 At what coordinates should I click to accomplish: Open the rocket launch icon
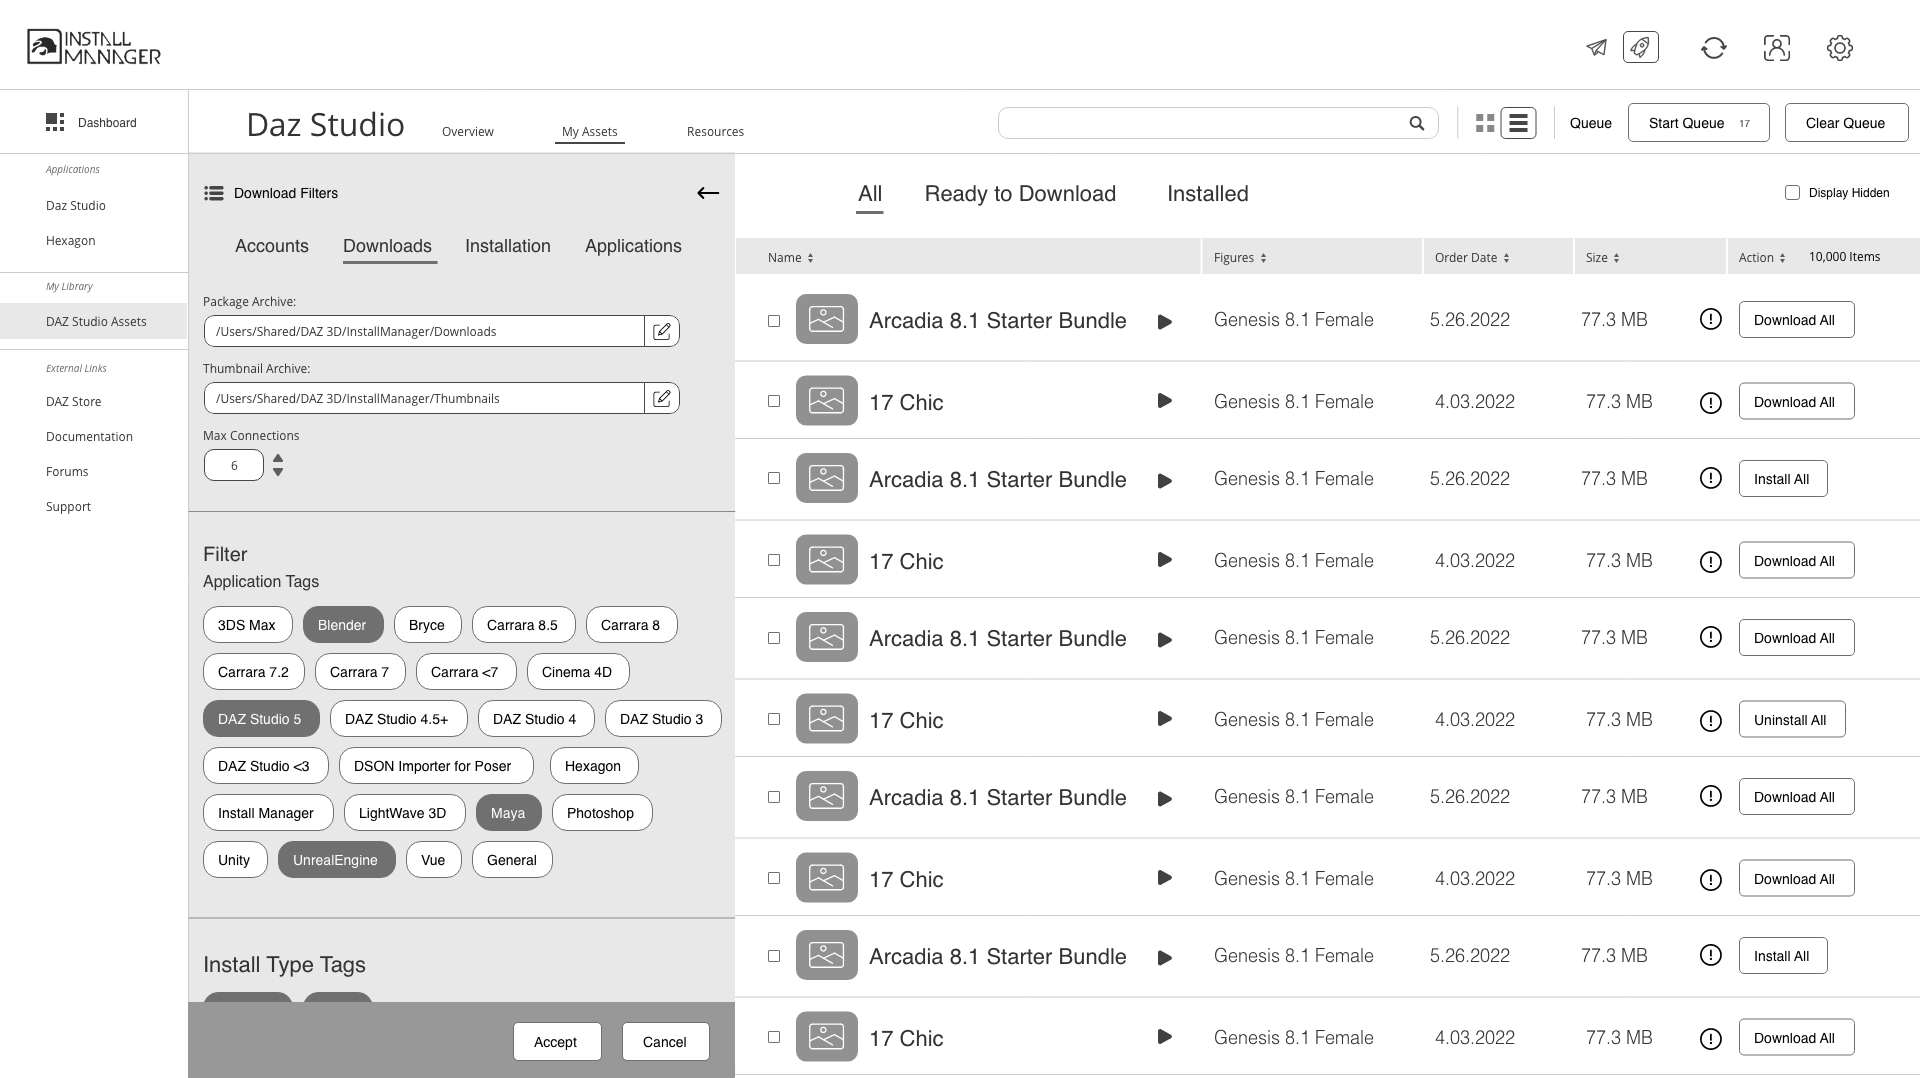point(1641,47)
